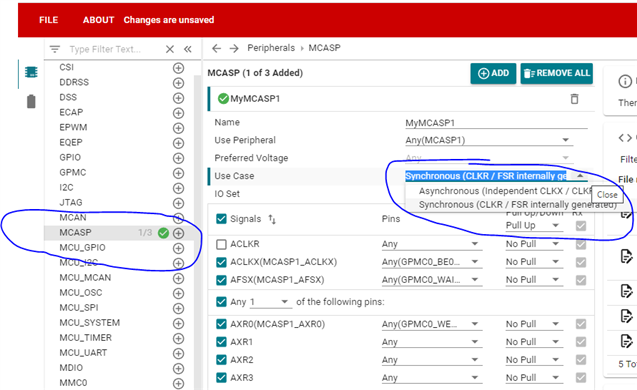Image resolution: width=637 pixels, height=390 pixels.
Task: Add an I2C instance
Action: pos(178,188)
